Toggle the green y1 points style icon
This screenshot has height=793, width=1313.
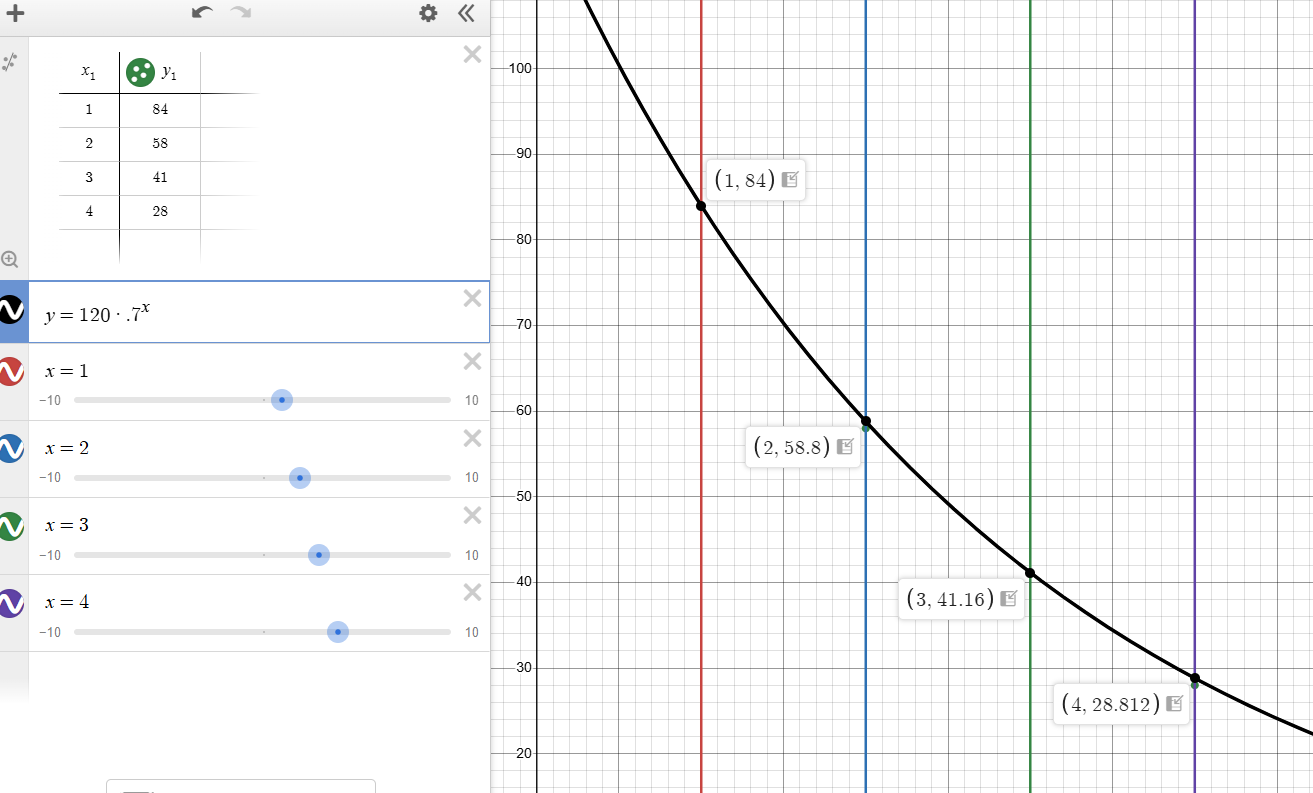(x=140, y=72)
